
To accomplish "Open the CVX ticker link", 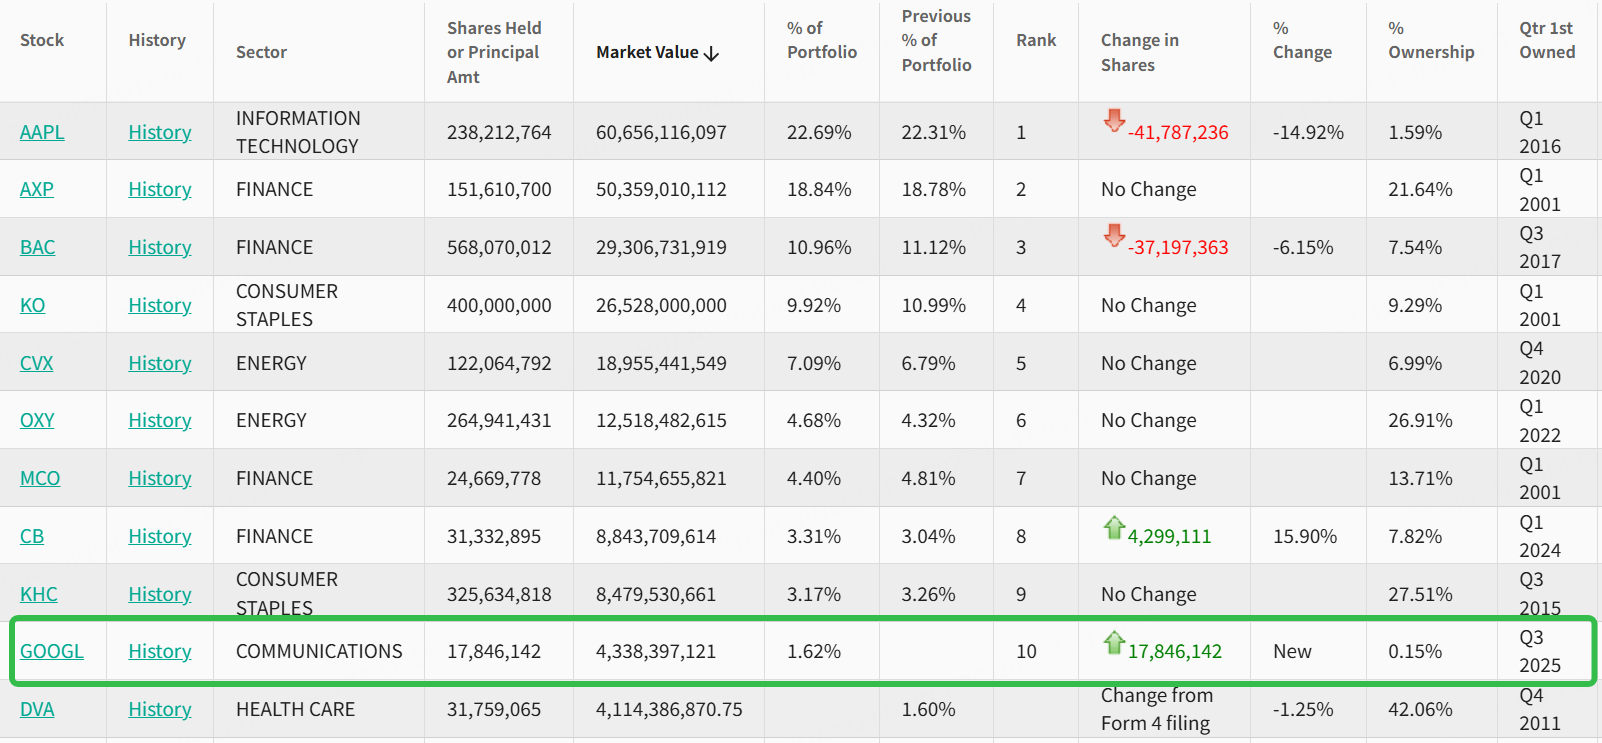I will tap(37, 363).
